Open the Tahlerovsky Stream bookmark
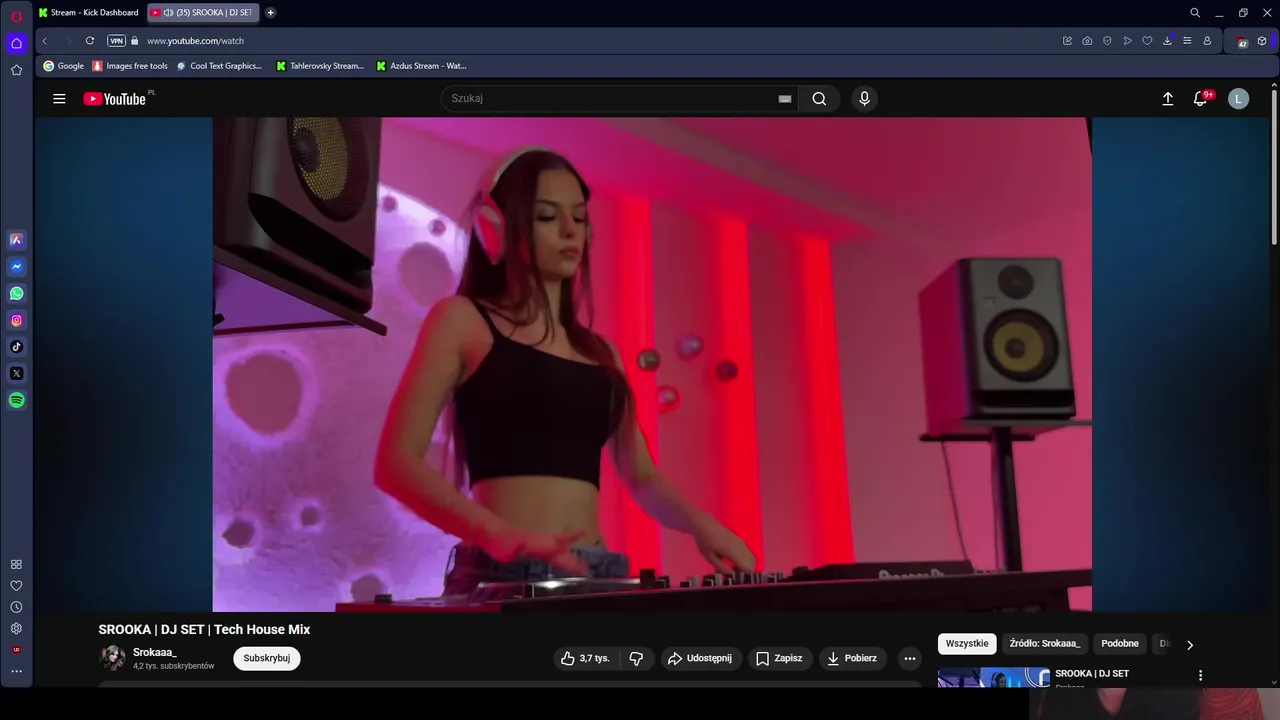 coord(320,66)
